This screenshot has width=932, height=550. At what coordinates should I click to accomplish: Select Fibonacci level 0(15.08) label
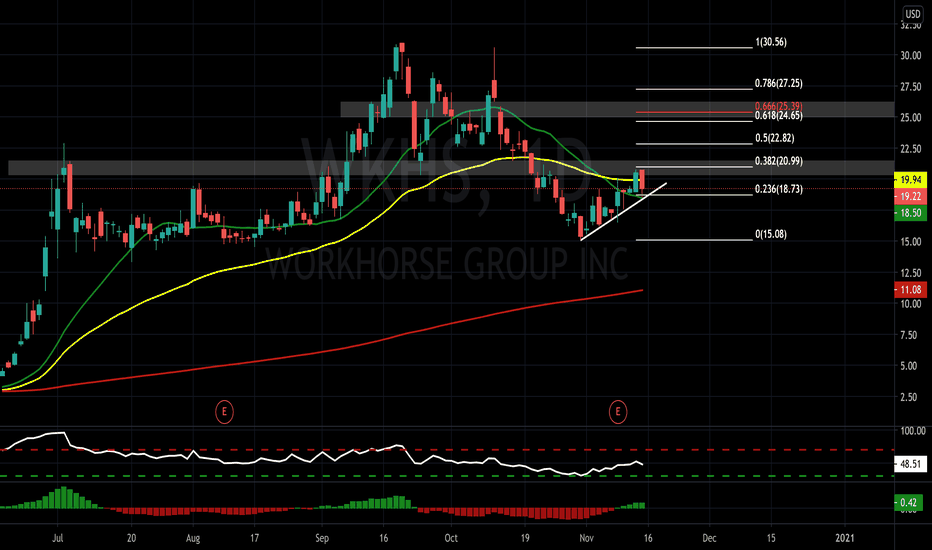771,234
